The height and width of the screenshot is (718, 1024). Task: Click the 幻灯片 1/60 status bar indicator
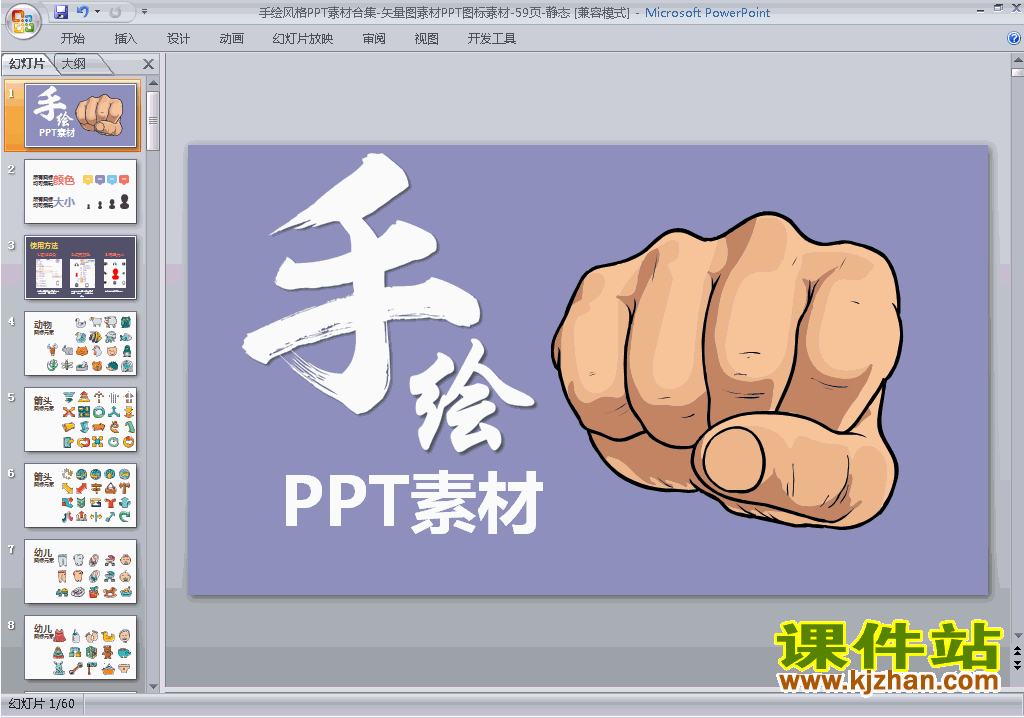(x=42, y=704)
